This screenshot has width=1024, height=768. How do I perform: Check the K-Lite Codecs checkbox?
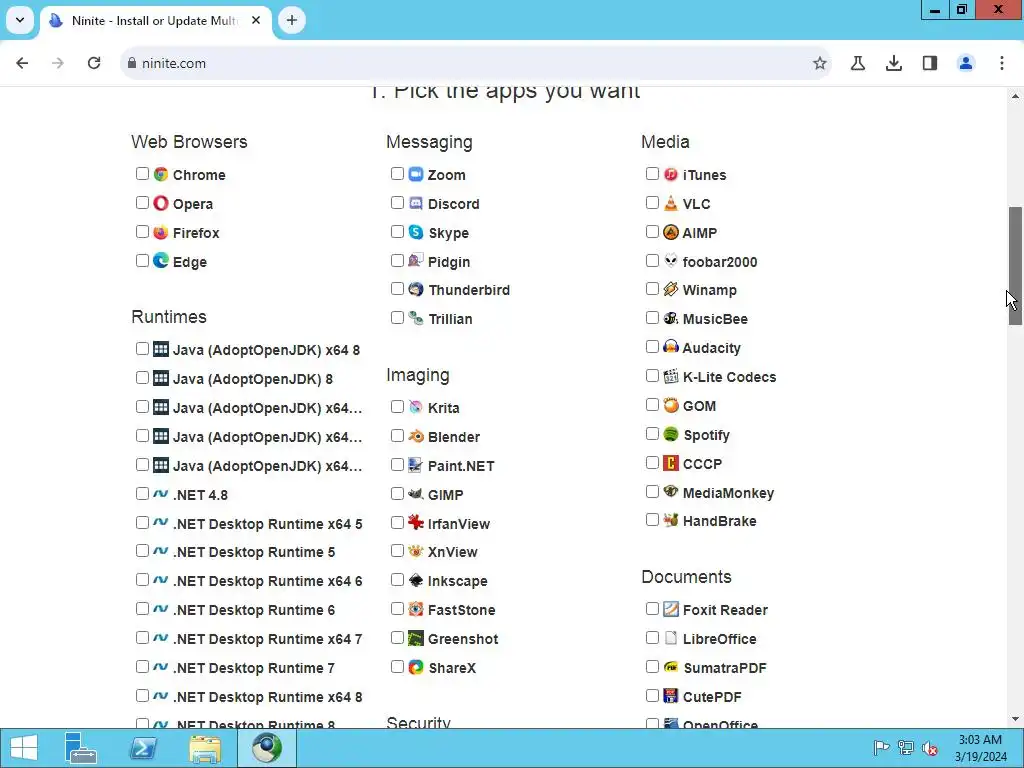click(x=652, y=376)
